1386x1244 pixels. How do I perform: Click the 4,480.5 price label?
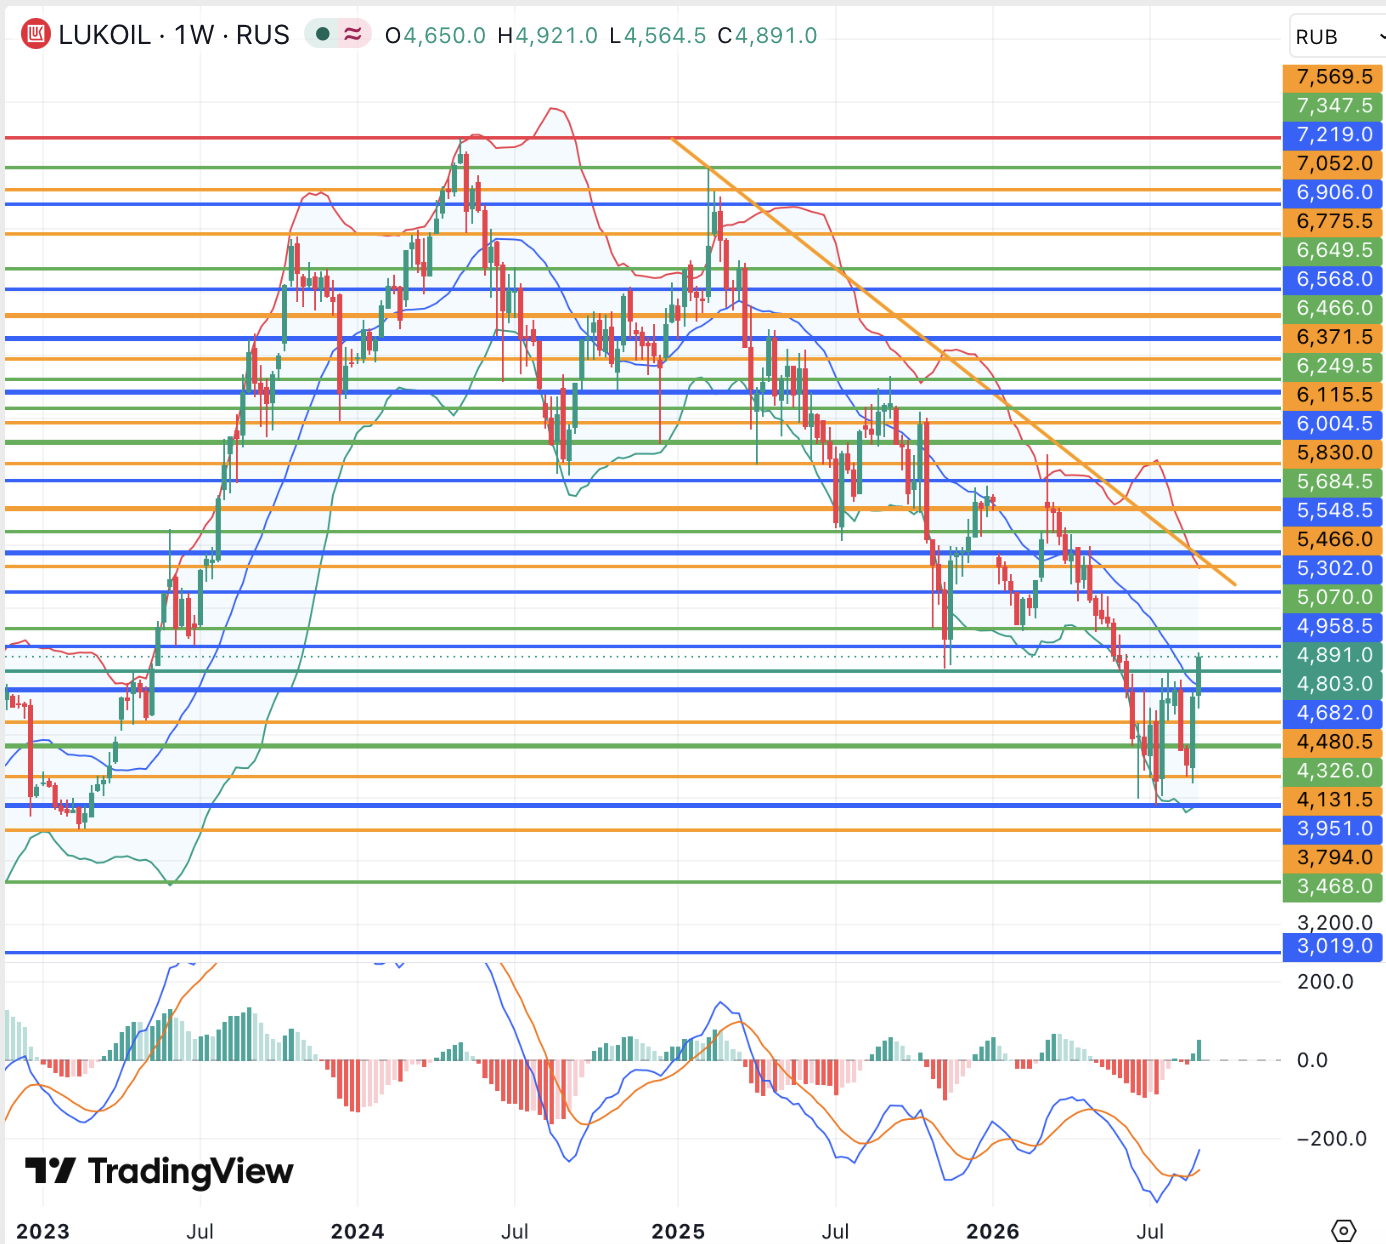coord(1333,744)
